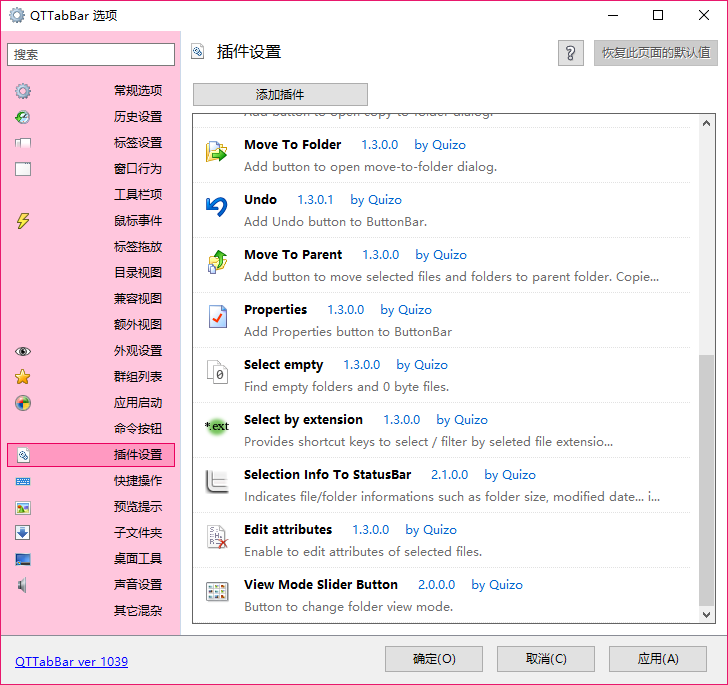Click 'Move To Parent' plugin name
The width and height of the screenshot is (728, 685).
(293, 254)
